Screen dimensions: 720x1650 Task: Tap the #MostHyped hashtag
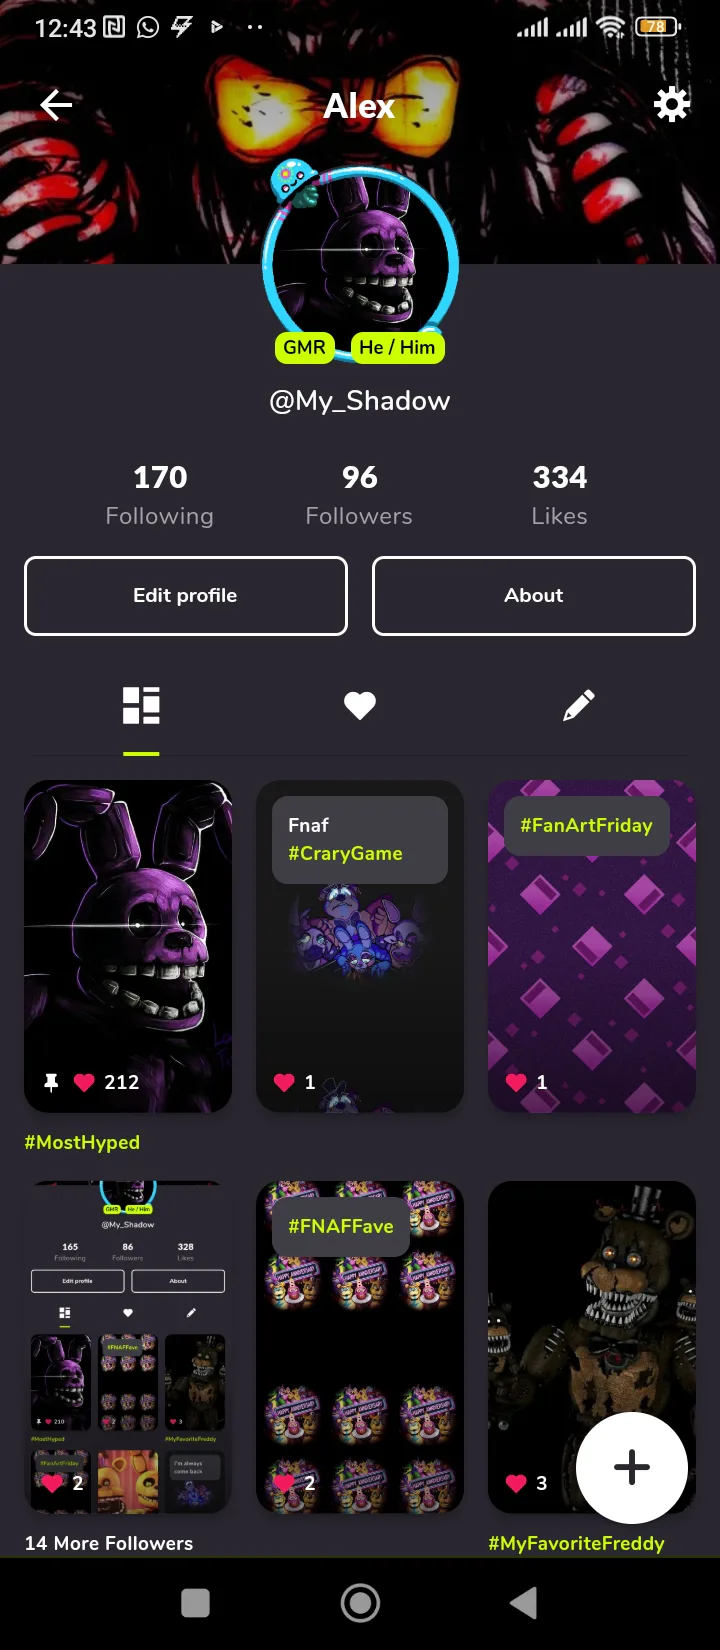coord(82,1142)
